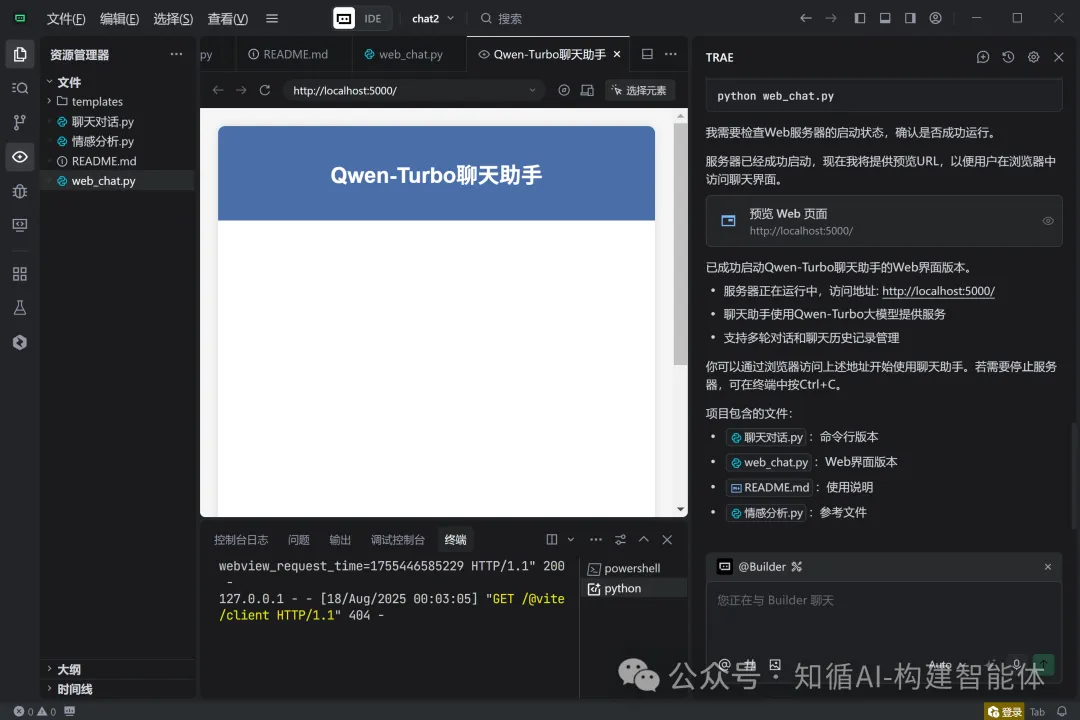This screenshot has width=1080, height=720.
Task: Open the Testing flask icon in sidebar
Action: coord(20,308)
